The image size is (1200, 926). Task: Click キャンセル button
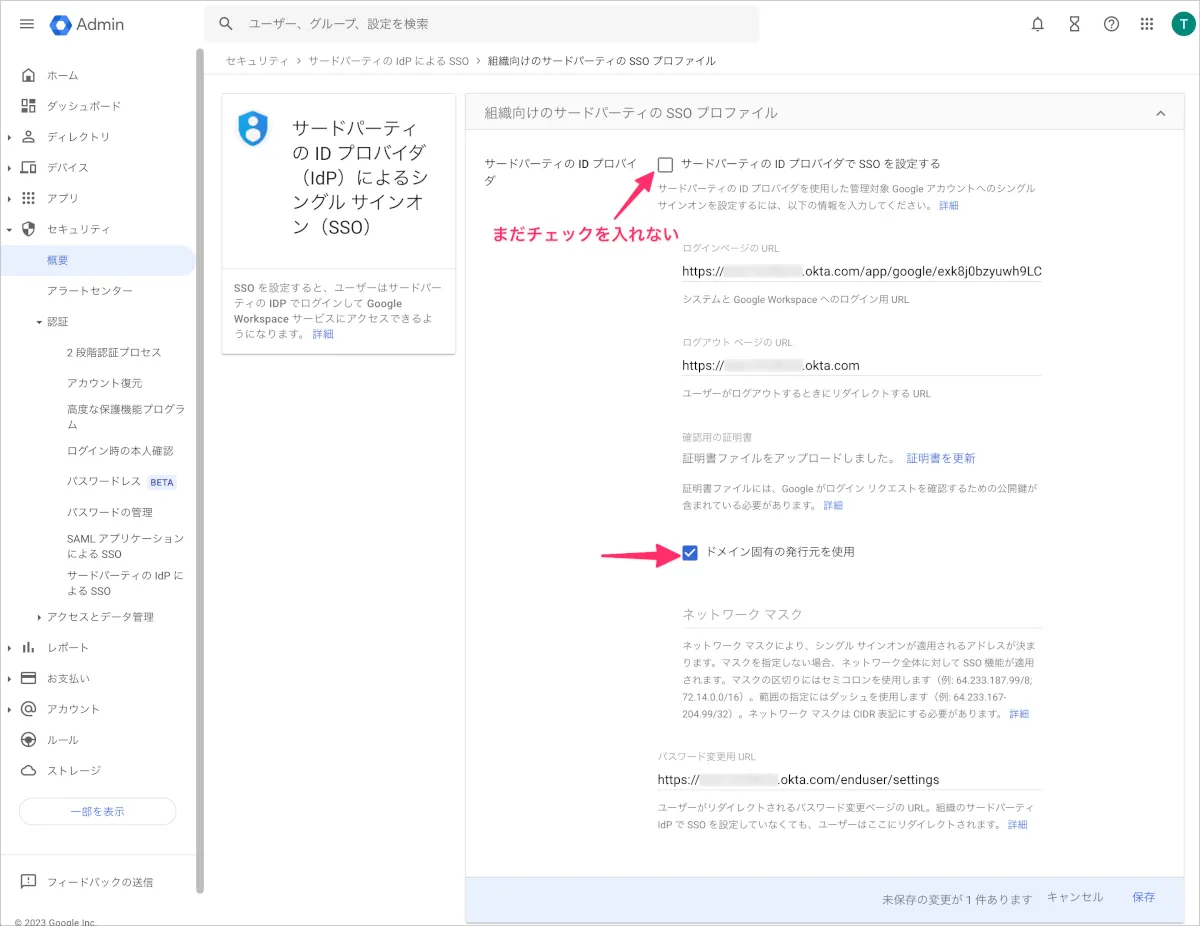click(1075, 897)
